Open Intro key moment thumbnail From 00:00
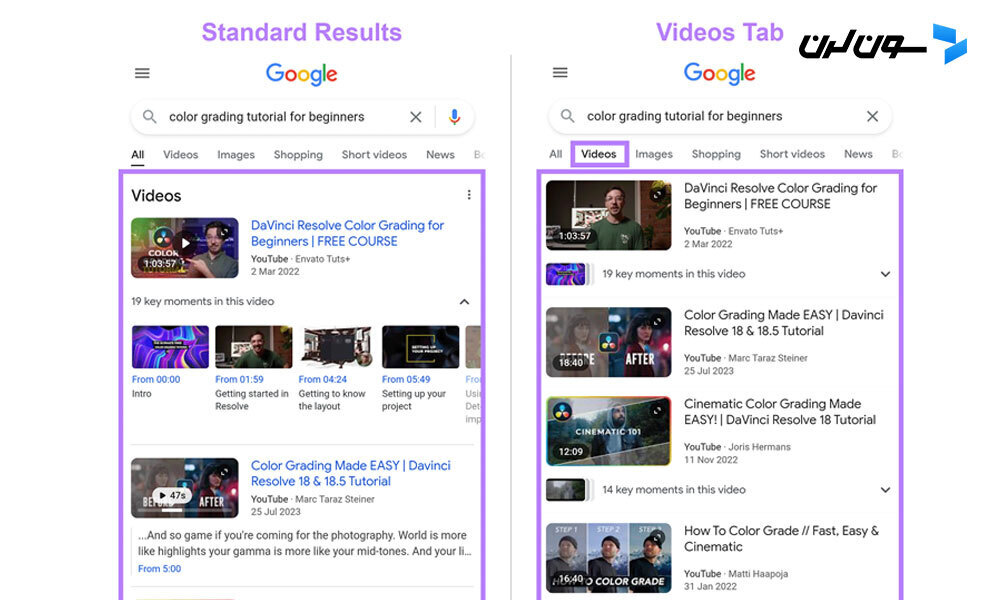The height and width of the screenshot is (600, 1000). point(170,347)
